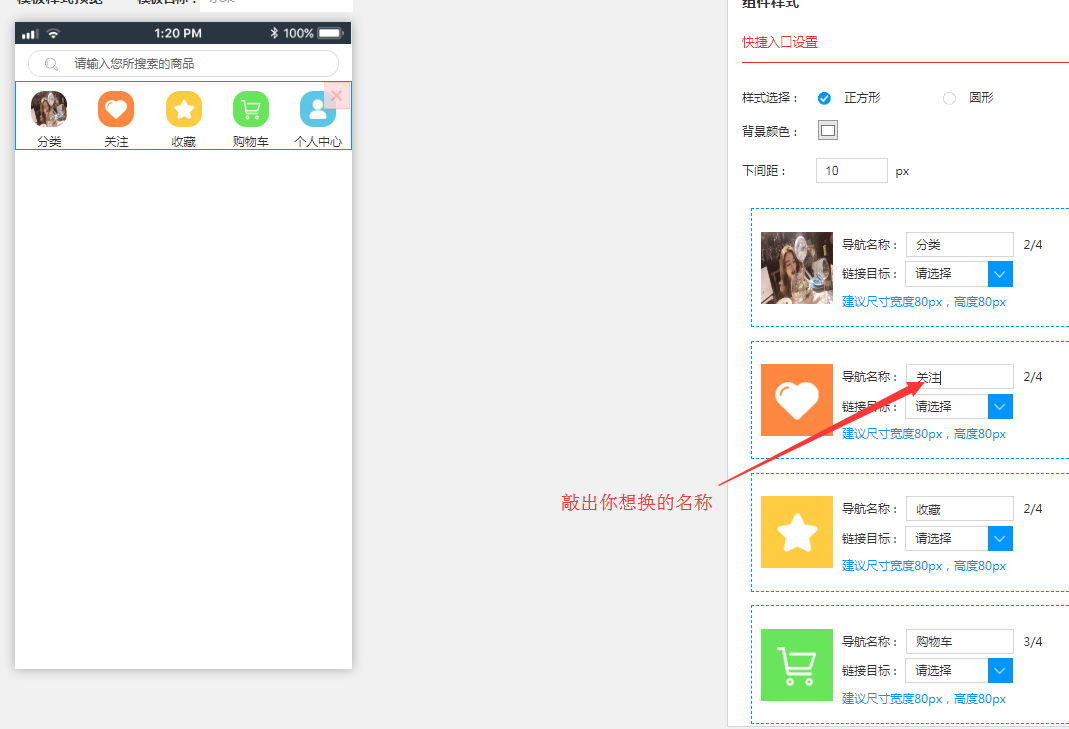Click the large green shopping cart image
The image size is (1069, 729).
pyautogui.click(x=797, y=665)
